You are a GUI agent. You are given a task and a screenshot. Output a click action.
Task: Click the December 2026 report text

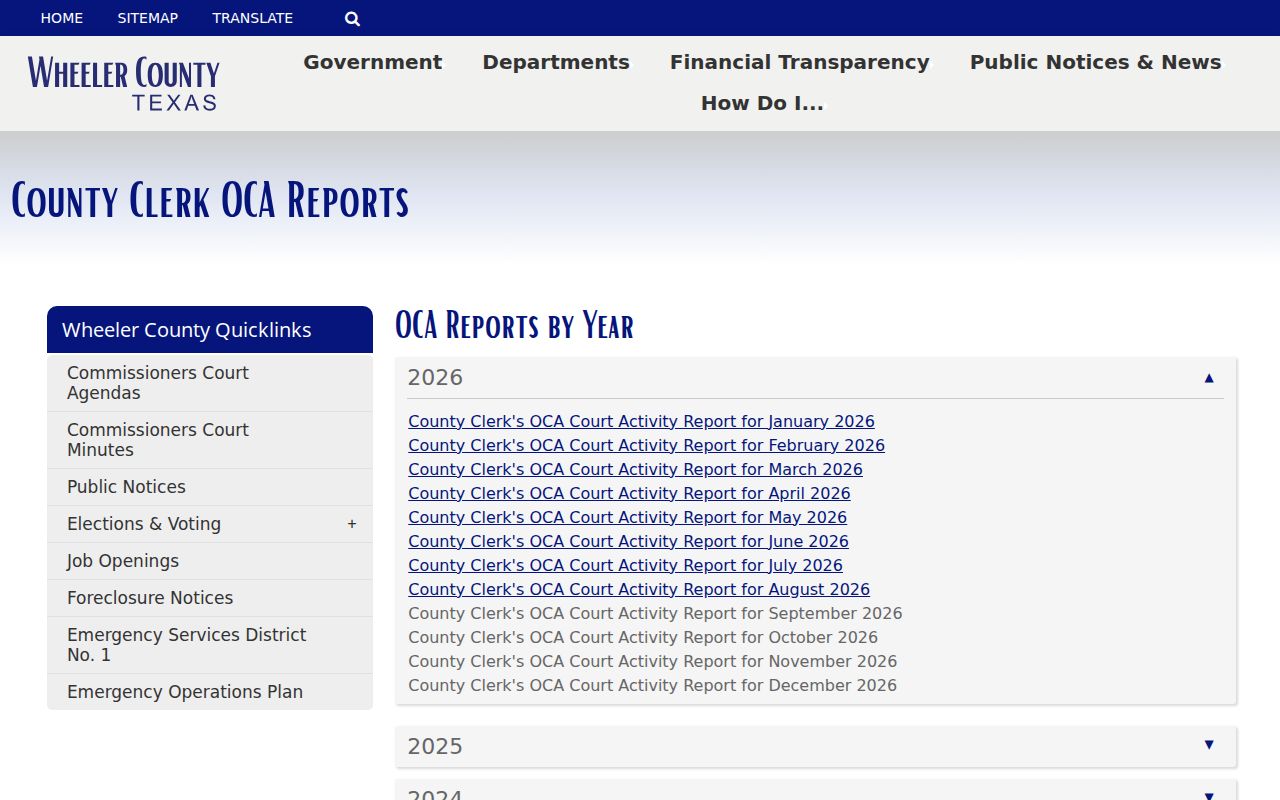652,686
